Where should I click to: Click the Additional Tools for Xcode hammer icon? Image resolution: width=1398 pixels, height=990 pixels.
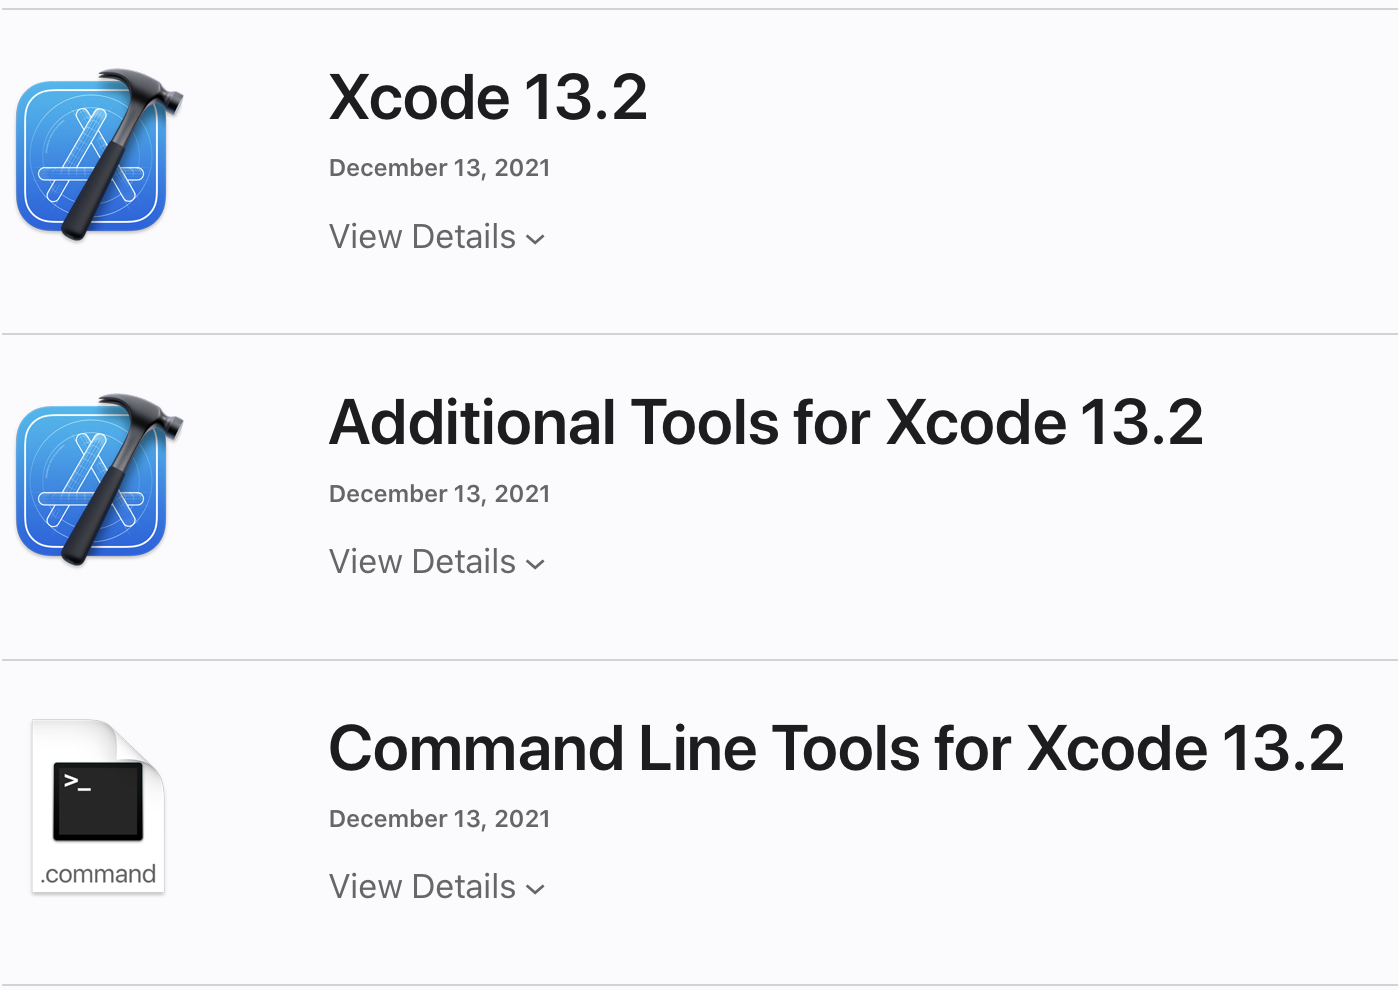pyautogui.click(x=99, y=479)
